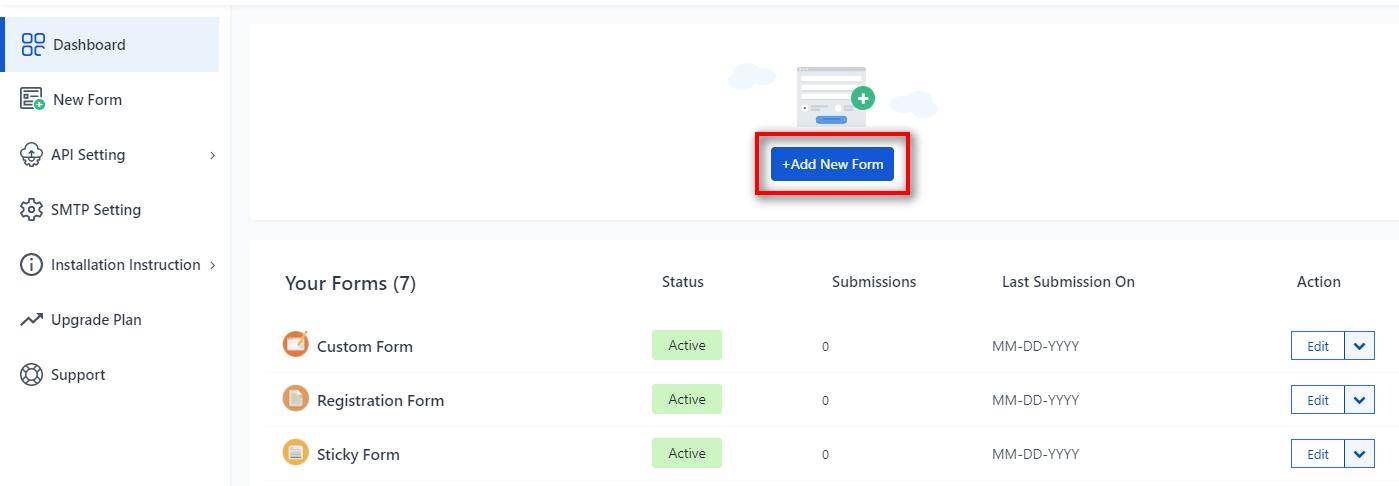Click the Your Forms (7) heading

coord(350,284)
